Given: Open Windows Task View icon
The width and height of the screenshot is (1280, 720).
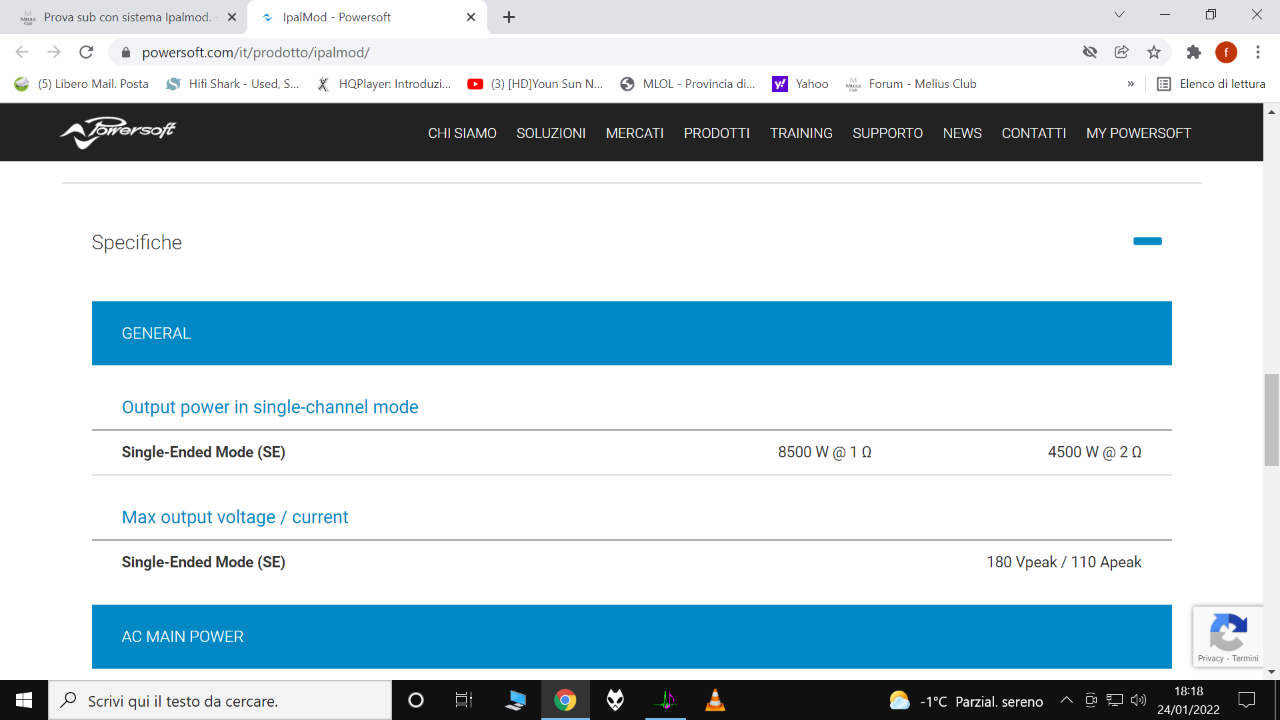Looking at the screenshot, I should click(464, 700).
